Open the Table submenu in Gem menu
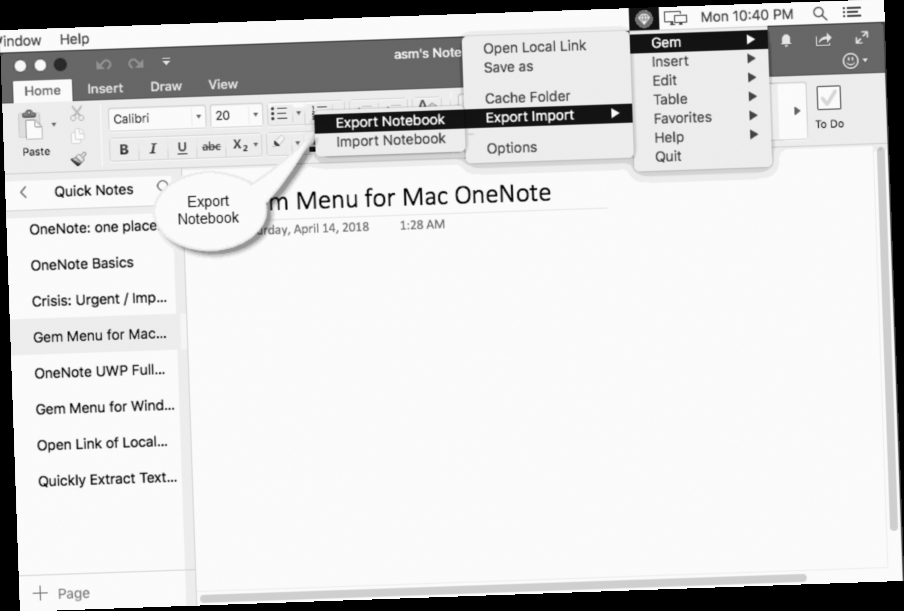The image size is (904, 611). pyautogui.click(x=702, y=99)
